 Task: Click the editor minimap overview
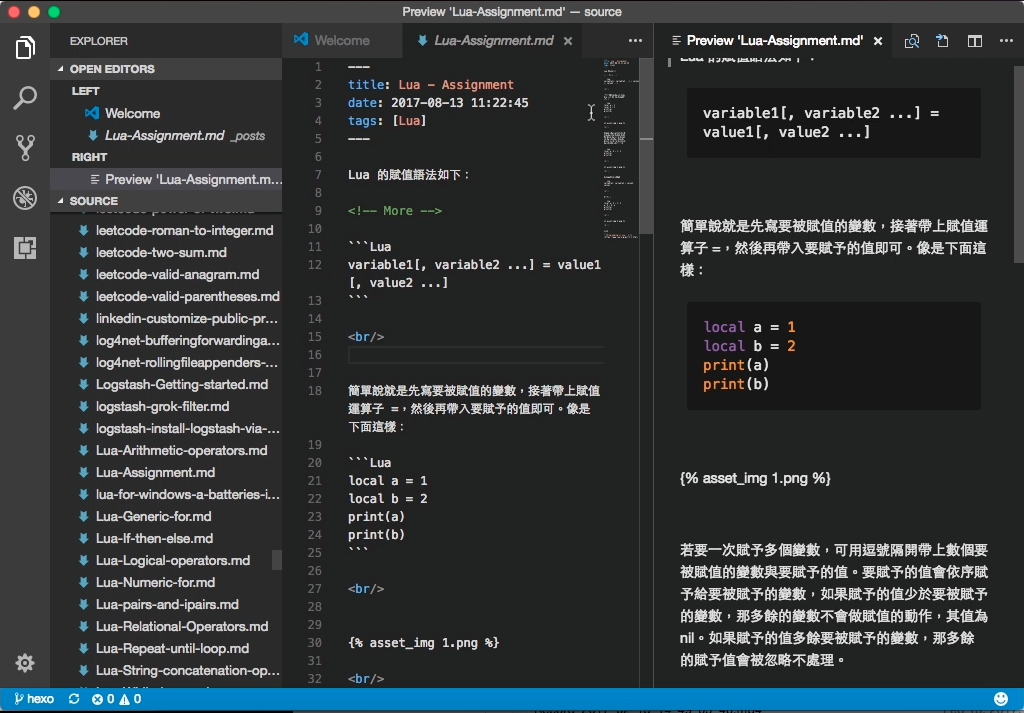click(620, 149)
